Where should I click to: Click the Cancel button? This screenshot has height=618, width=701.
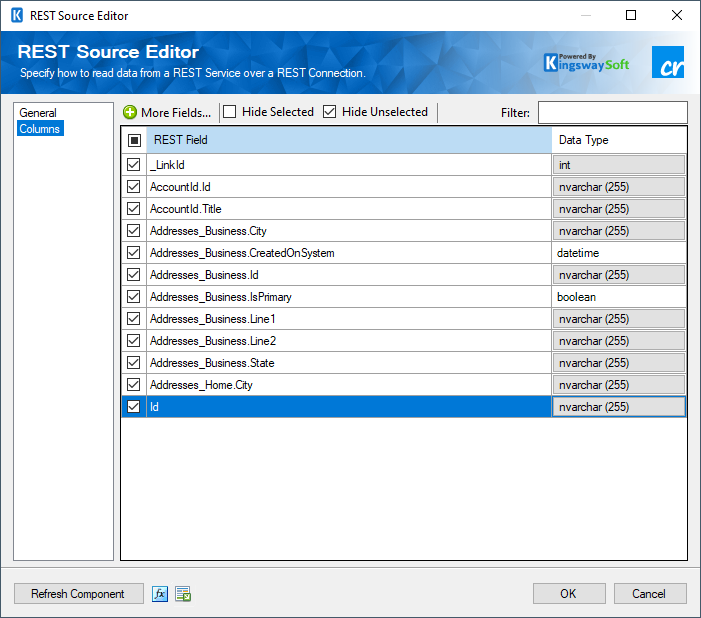(x=650, y=594)
